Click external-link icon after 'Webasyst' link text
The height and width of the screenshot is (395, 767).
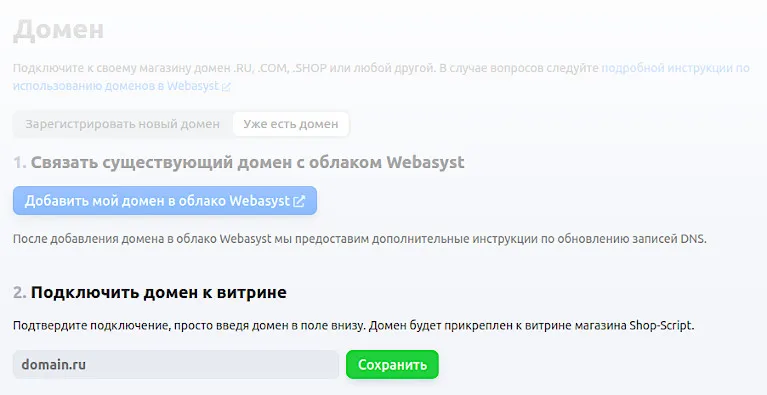[x=226, y=87]
